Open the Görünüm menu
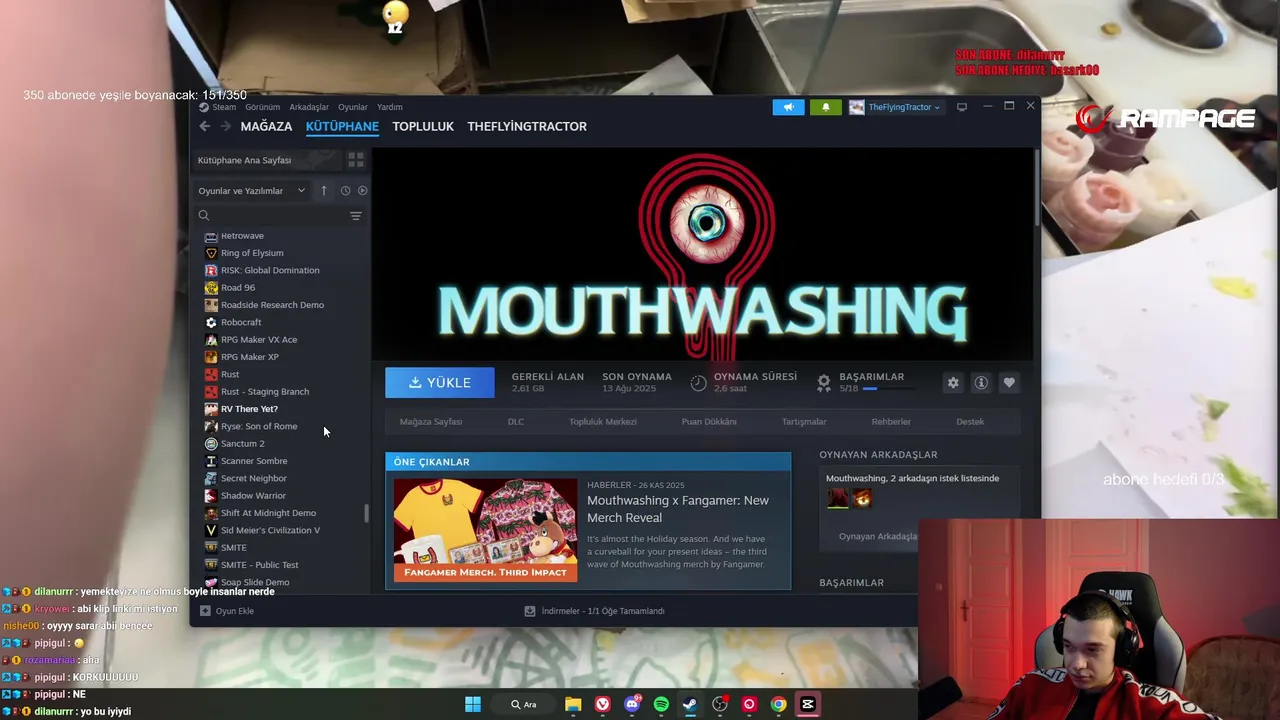Image resolution: width=1280 pixels, height=720 pixels. tap(263, 107)
